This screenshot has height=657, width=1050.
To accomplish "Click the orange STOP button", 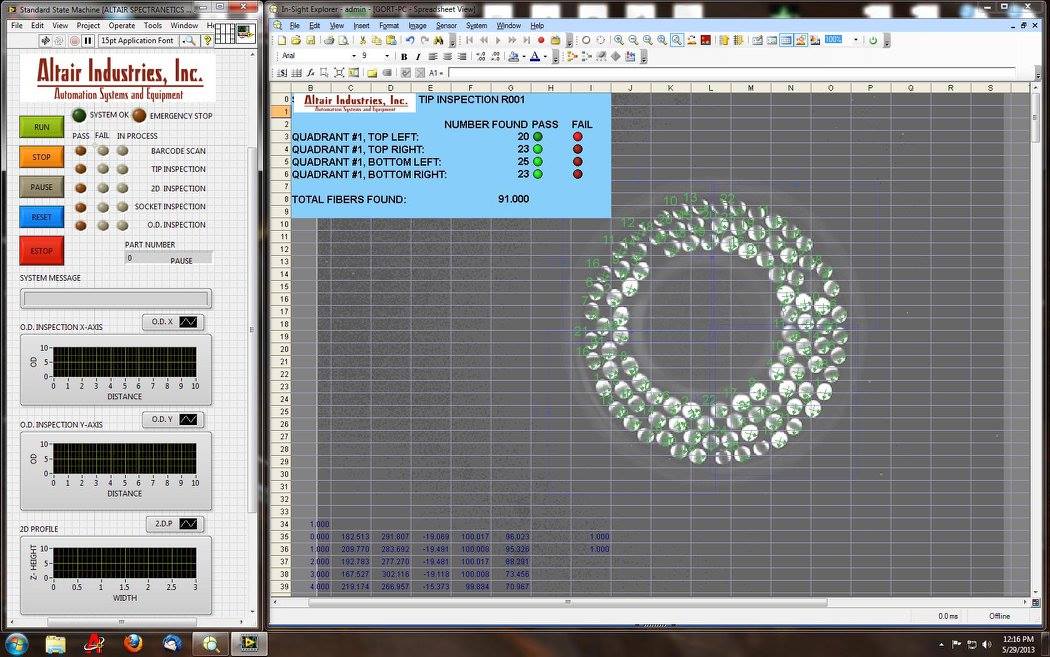I will tap(42, 157).
